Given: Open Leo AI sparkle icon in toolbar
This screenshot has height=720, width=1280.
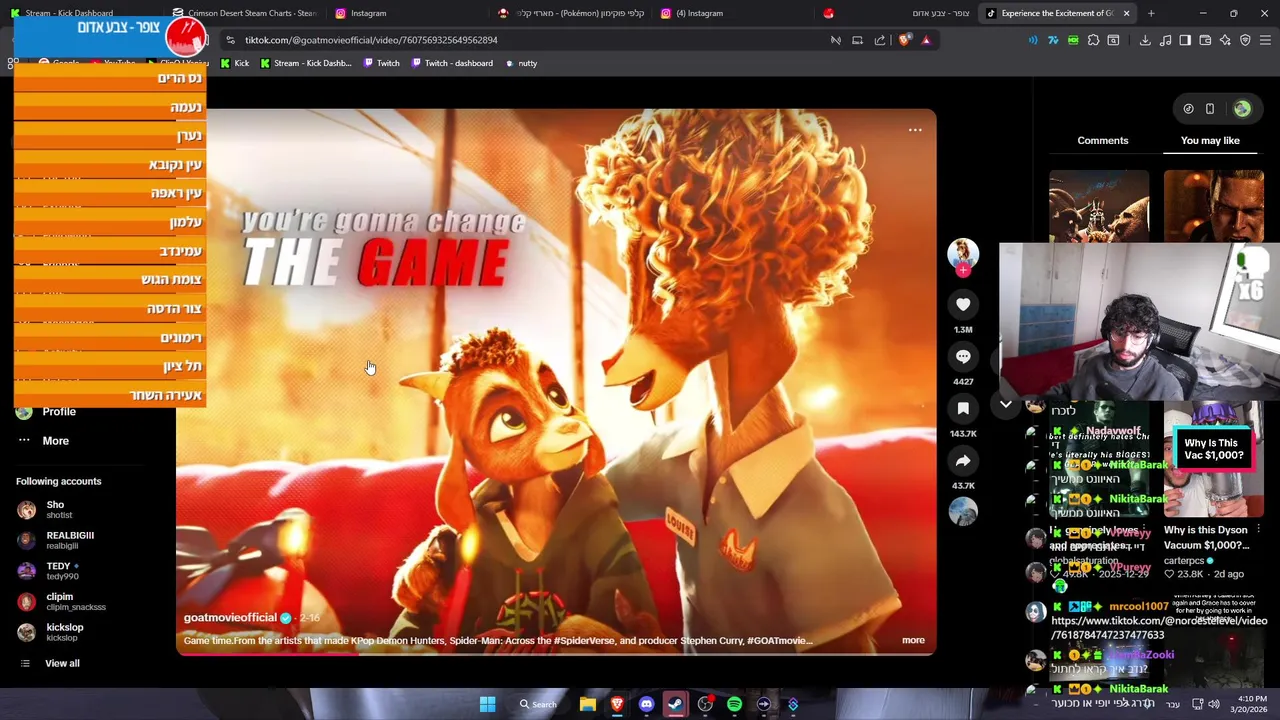Looking at the screenshot, I should point(1225,40).
